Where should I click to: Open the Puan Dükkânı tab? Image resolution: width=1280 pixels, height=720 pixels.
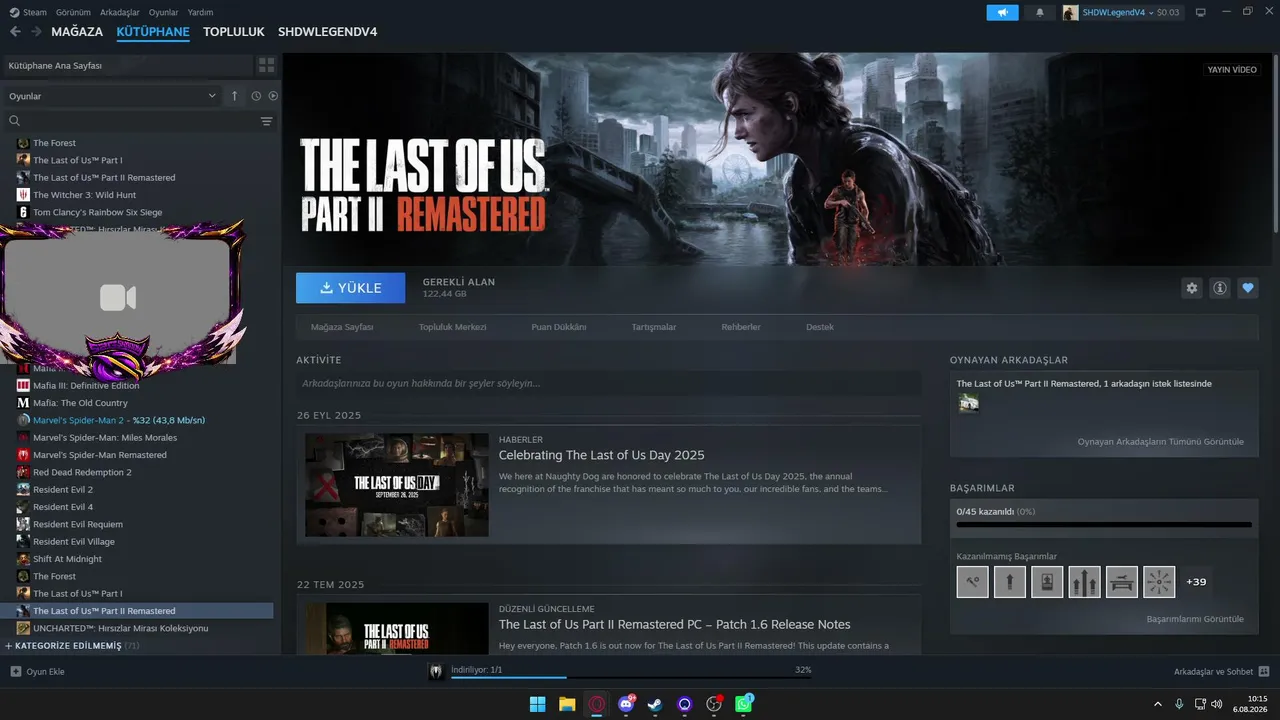tap(559, 327)
